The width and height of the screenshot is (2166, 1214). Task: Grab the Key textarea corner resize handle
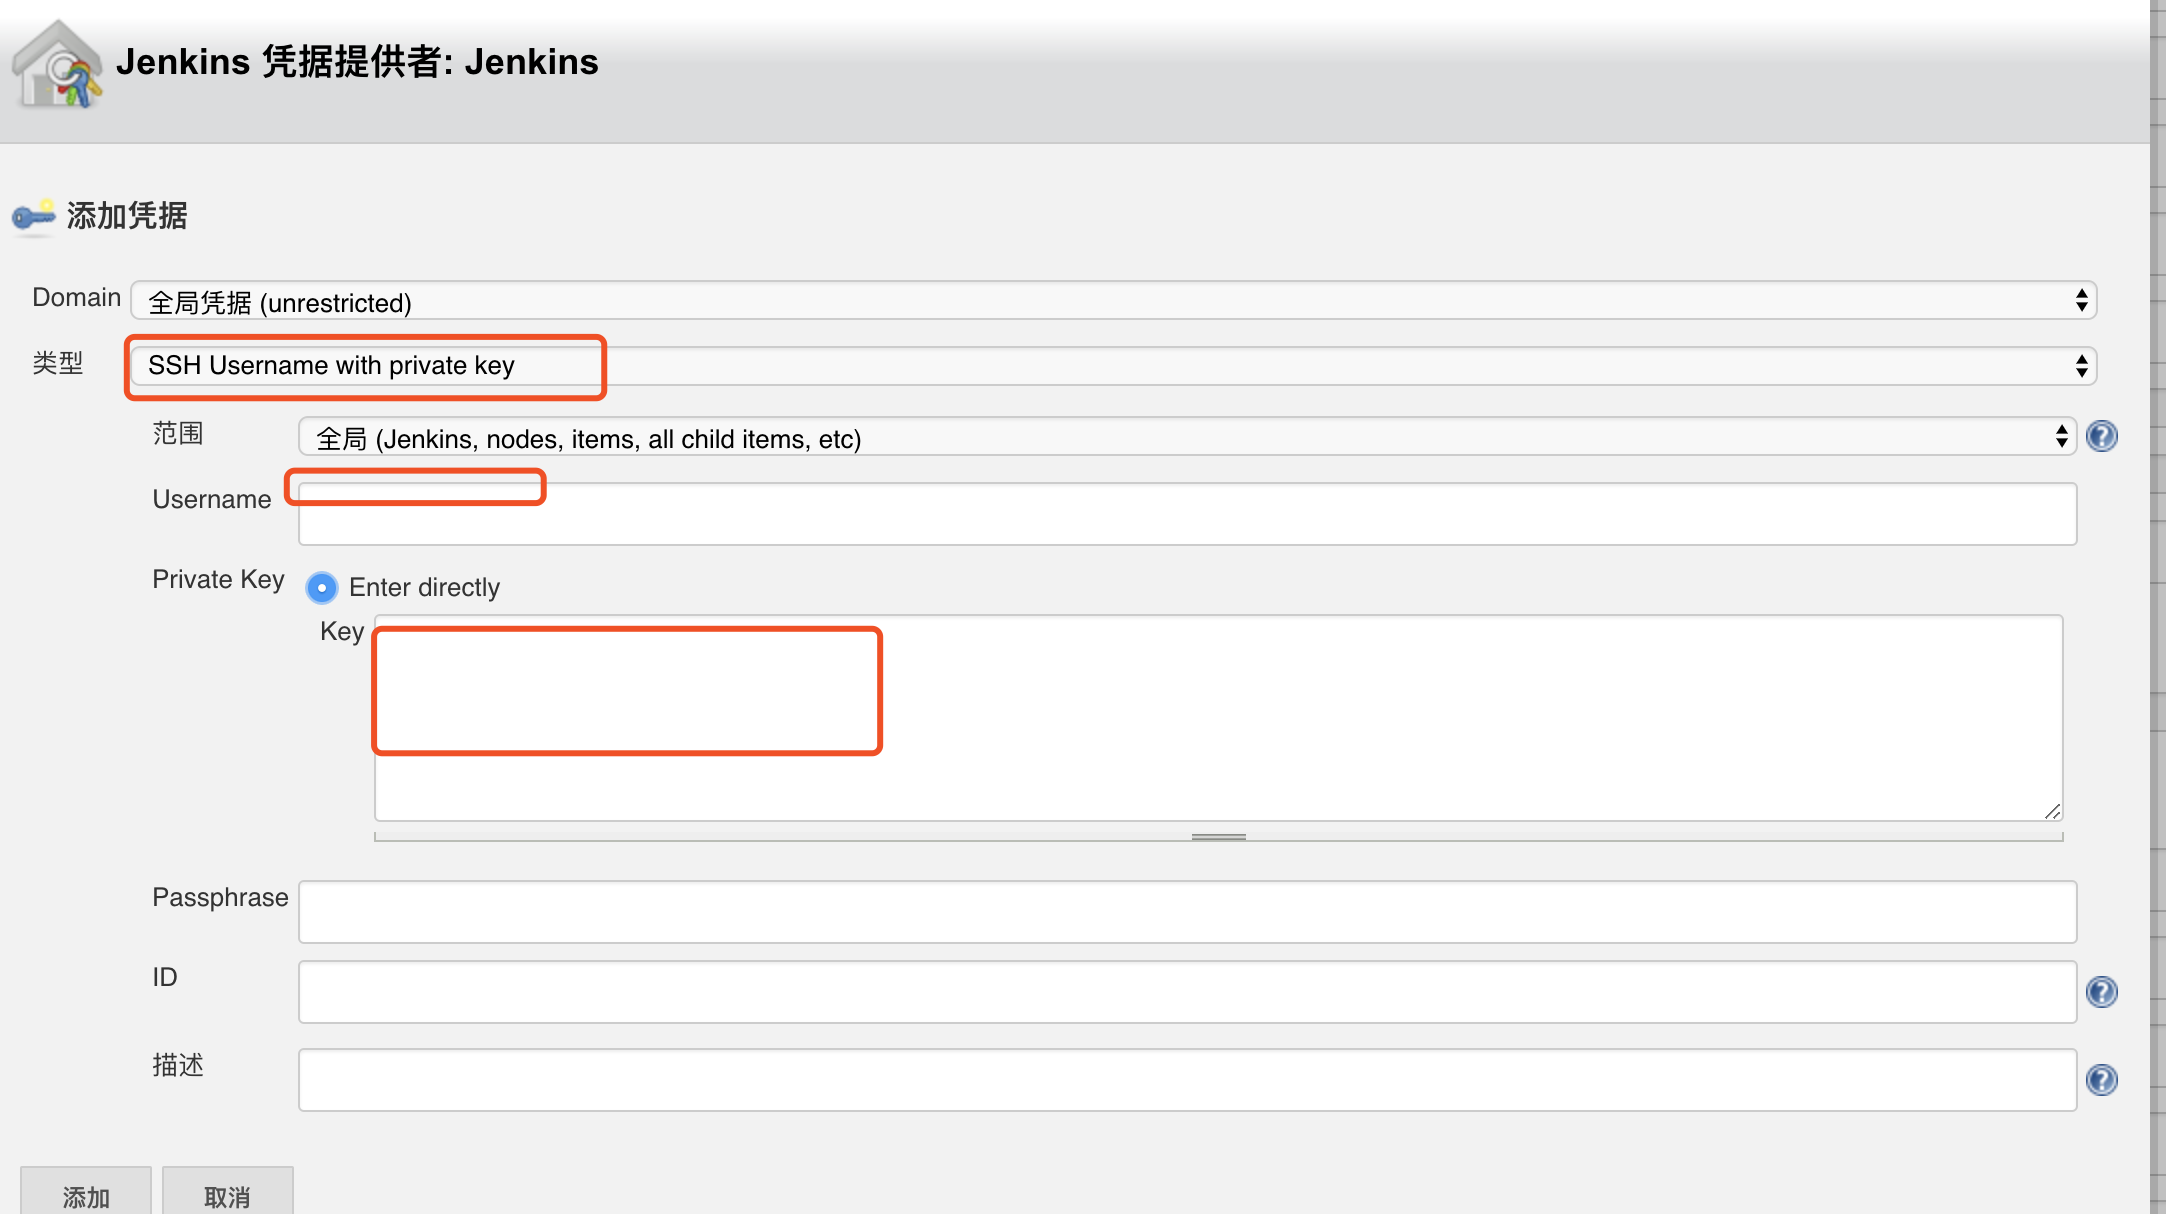coord(2052,811)
